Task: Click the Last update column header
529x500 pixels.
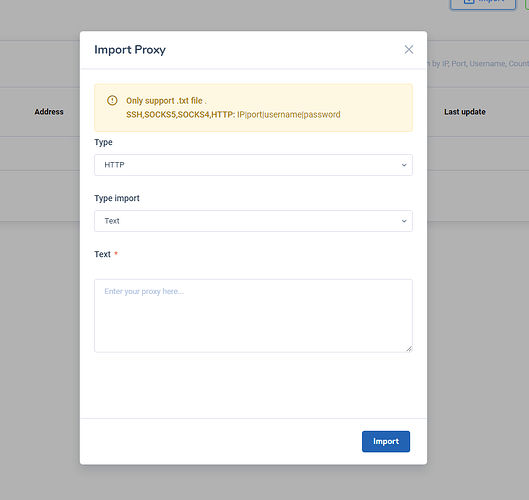Action: click(x=465, y=112)
